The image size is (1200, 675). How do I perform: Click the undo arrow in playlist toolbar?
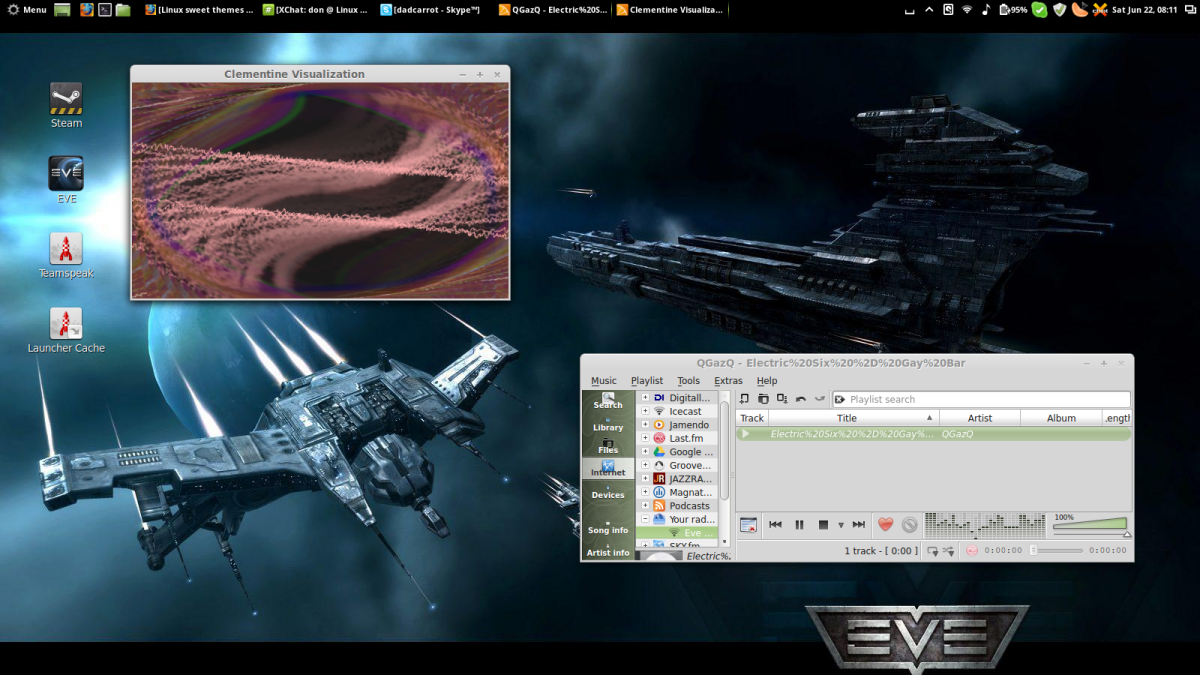pyautogui.click(x=801, y=399)
